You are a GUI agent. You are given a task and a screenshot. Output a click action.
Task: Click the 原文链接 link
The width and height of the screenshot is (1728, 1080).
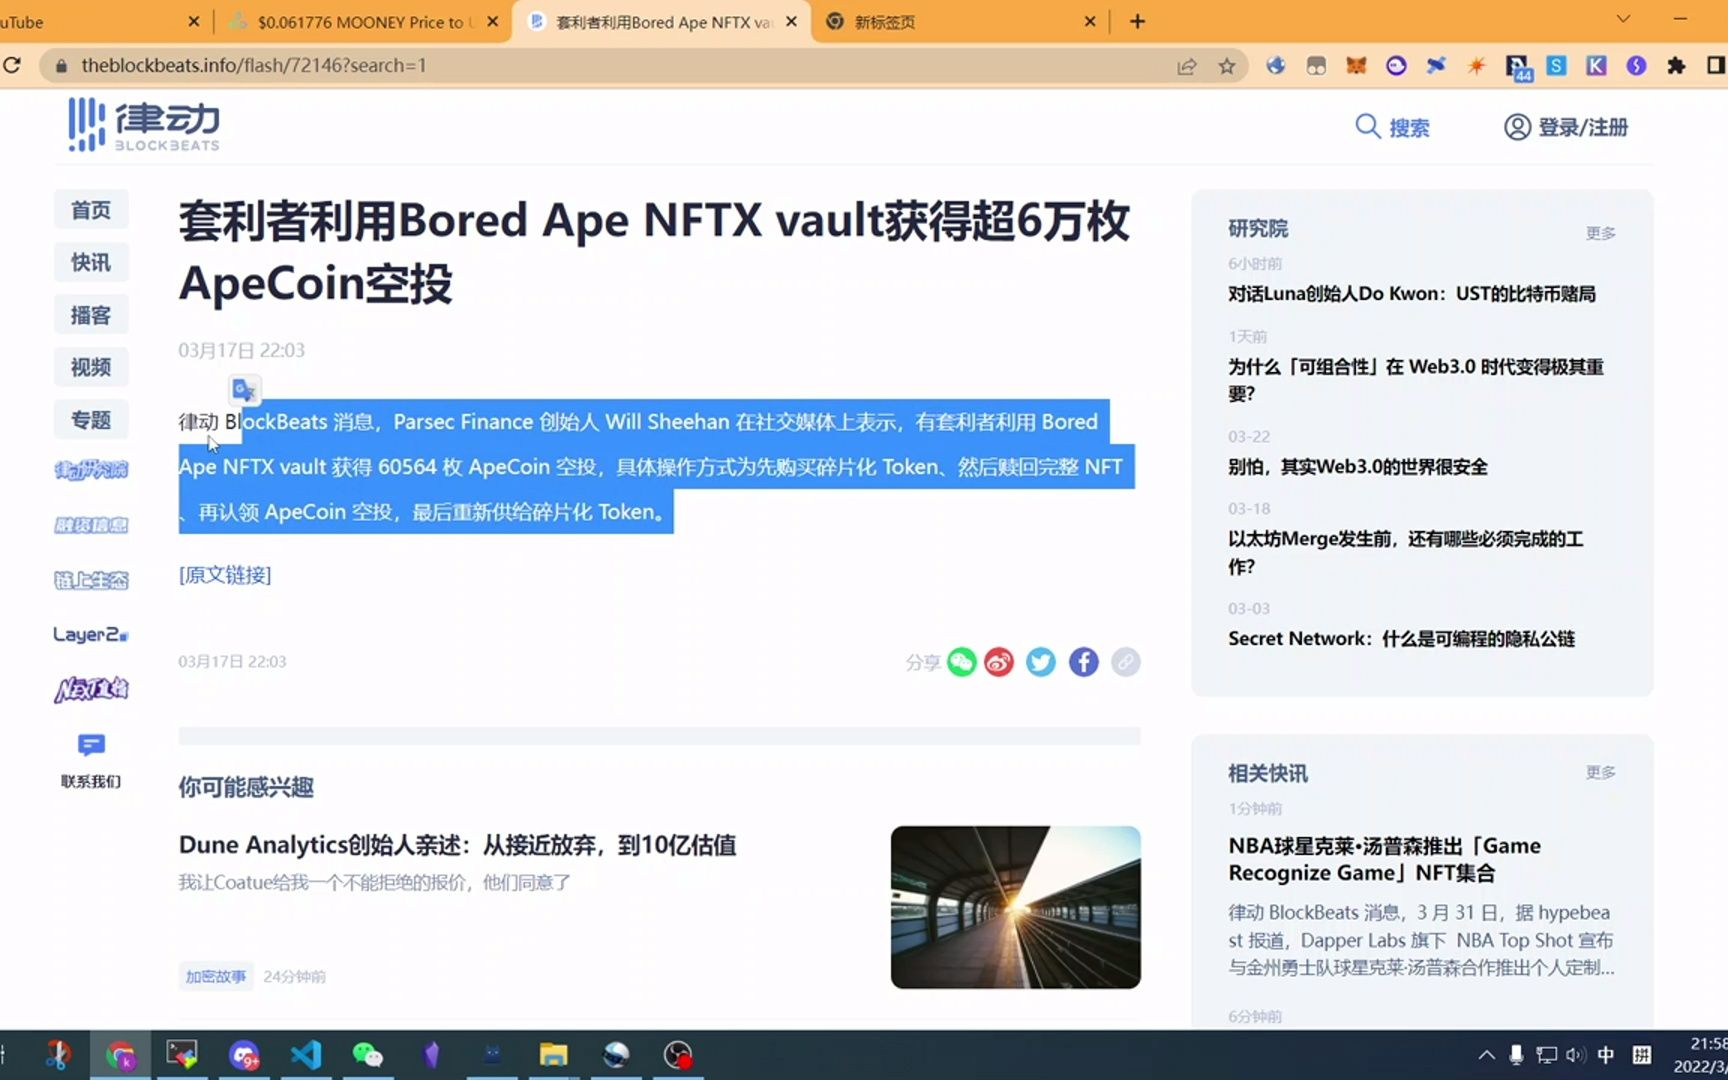tap(225, 575)
